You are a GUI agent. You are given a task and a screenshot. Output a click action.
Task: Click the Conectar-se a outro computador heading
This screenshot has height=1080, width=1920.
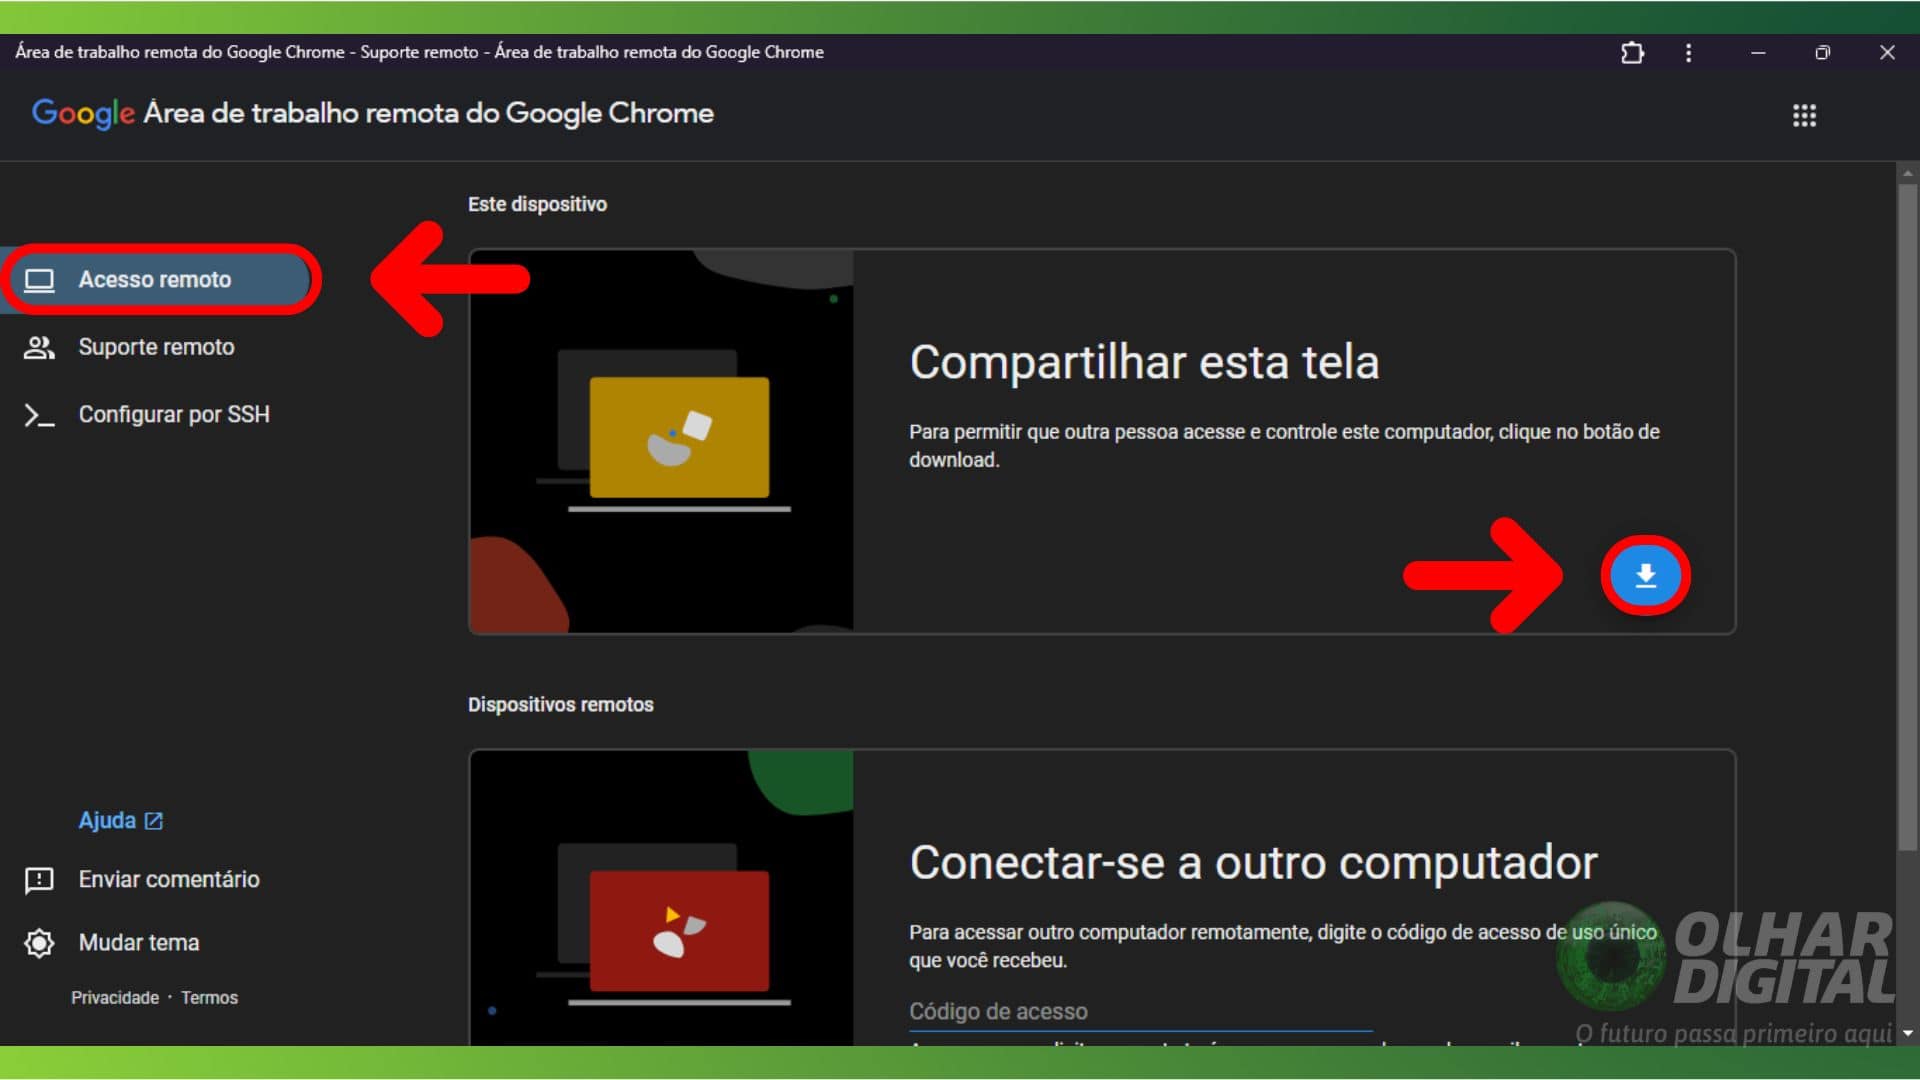pyautogui.click(x=1253, y=862)
